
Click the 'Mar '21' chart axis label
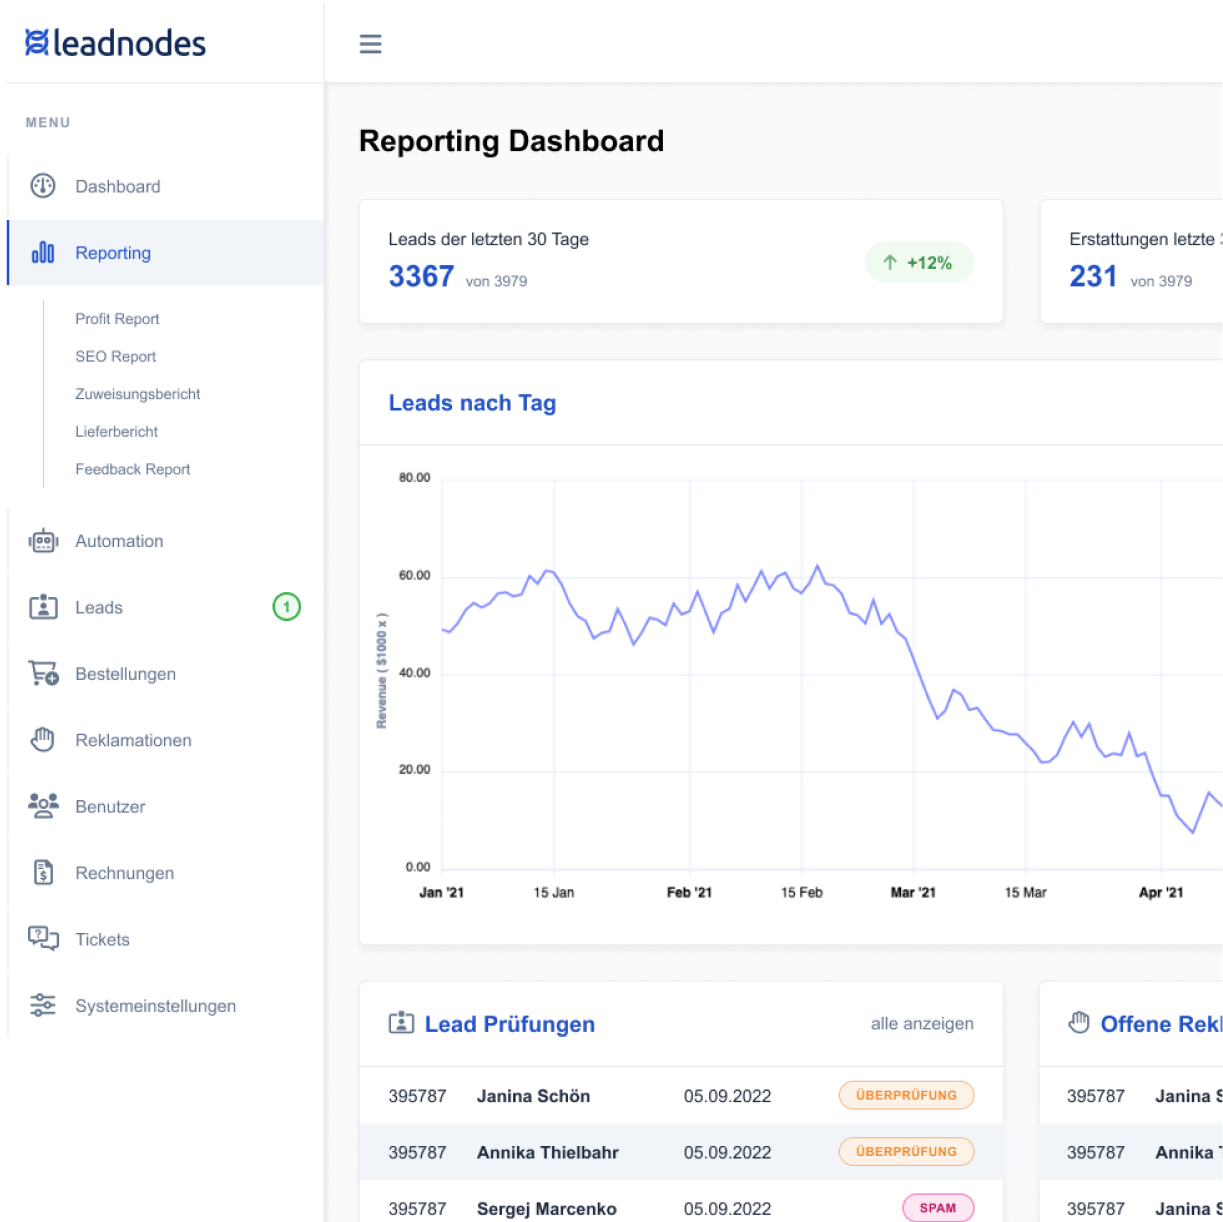coord(913,892)
